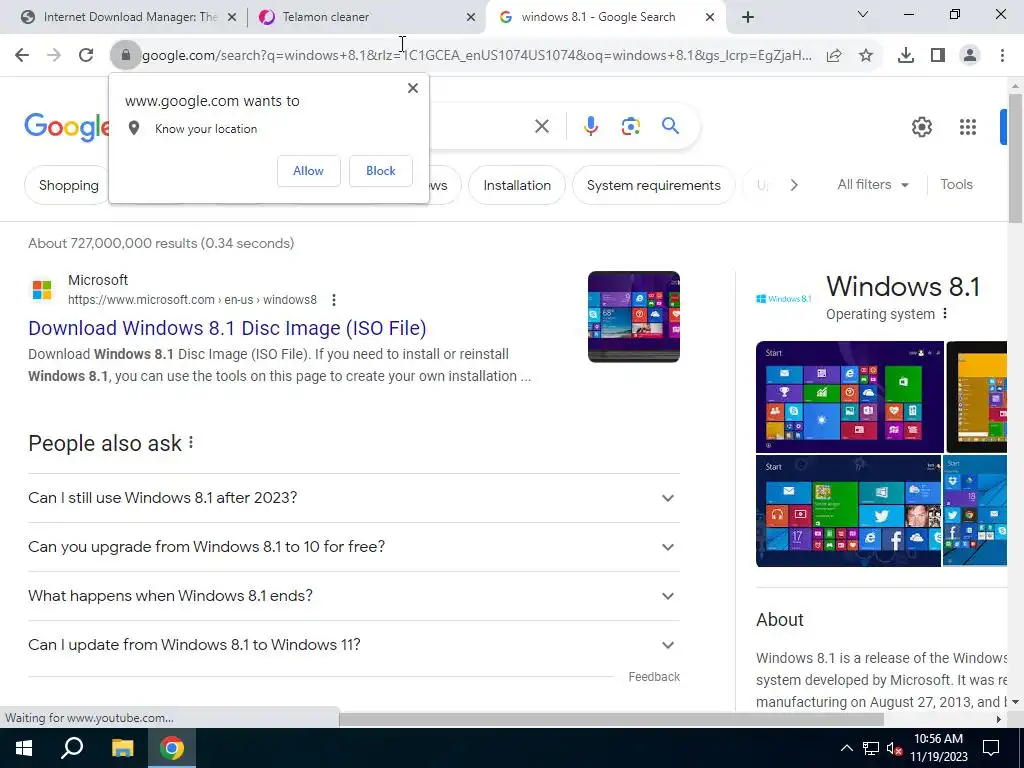
Task: Open the Chrome side panel
Action: [x=938, y=56]
